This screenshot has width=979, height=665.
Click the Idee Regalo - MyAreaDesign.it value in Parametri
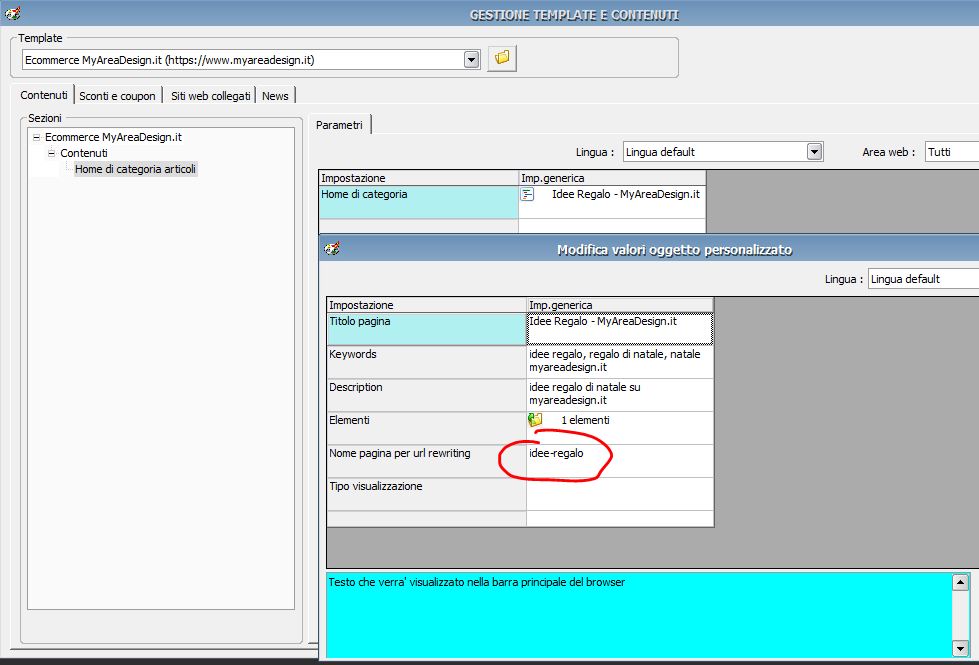pyautogui.click(x=626, y=194)
